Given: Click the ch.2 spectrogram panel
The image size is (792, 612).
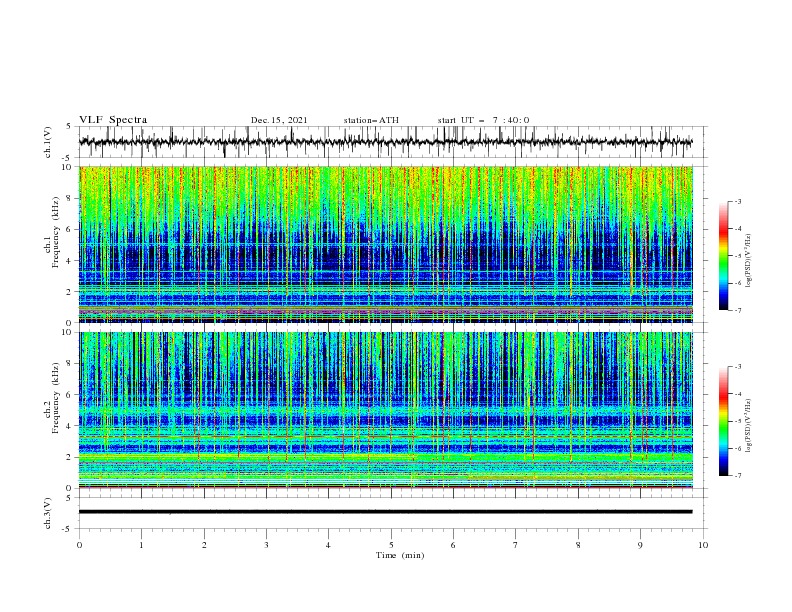Looking at the screenshot, I should [x=386, y=410].
